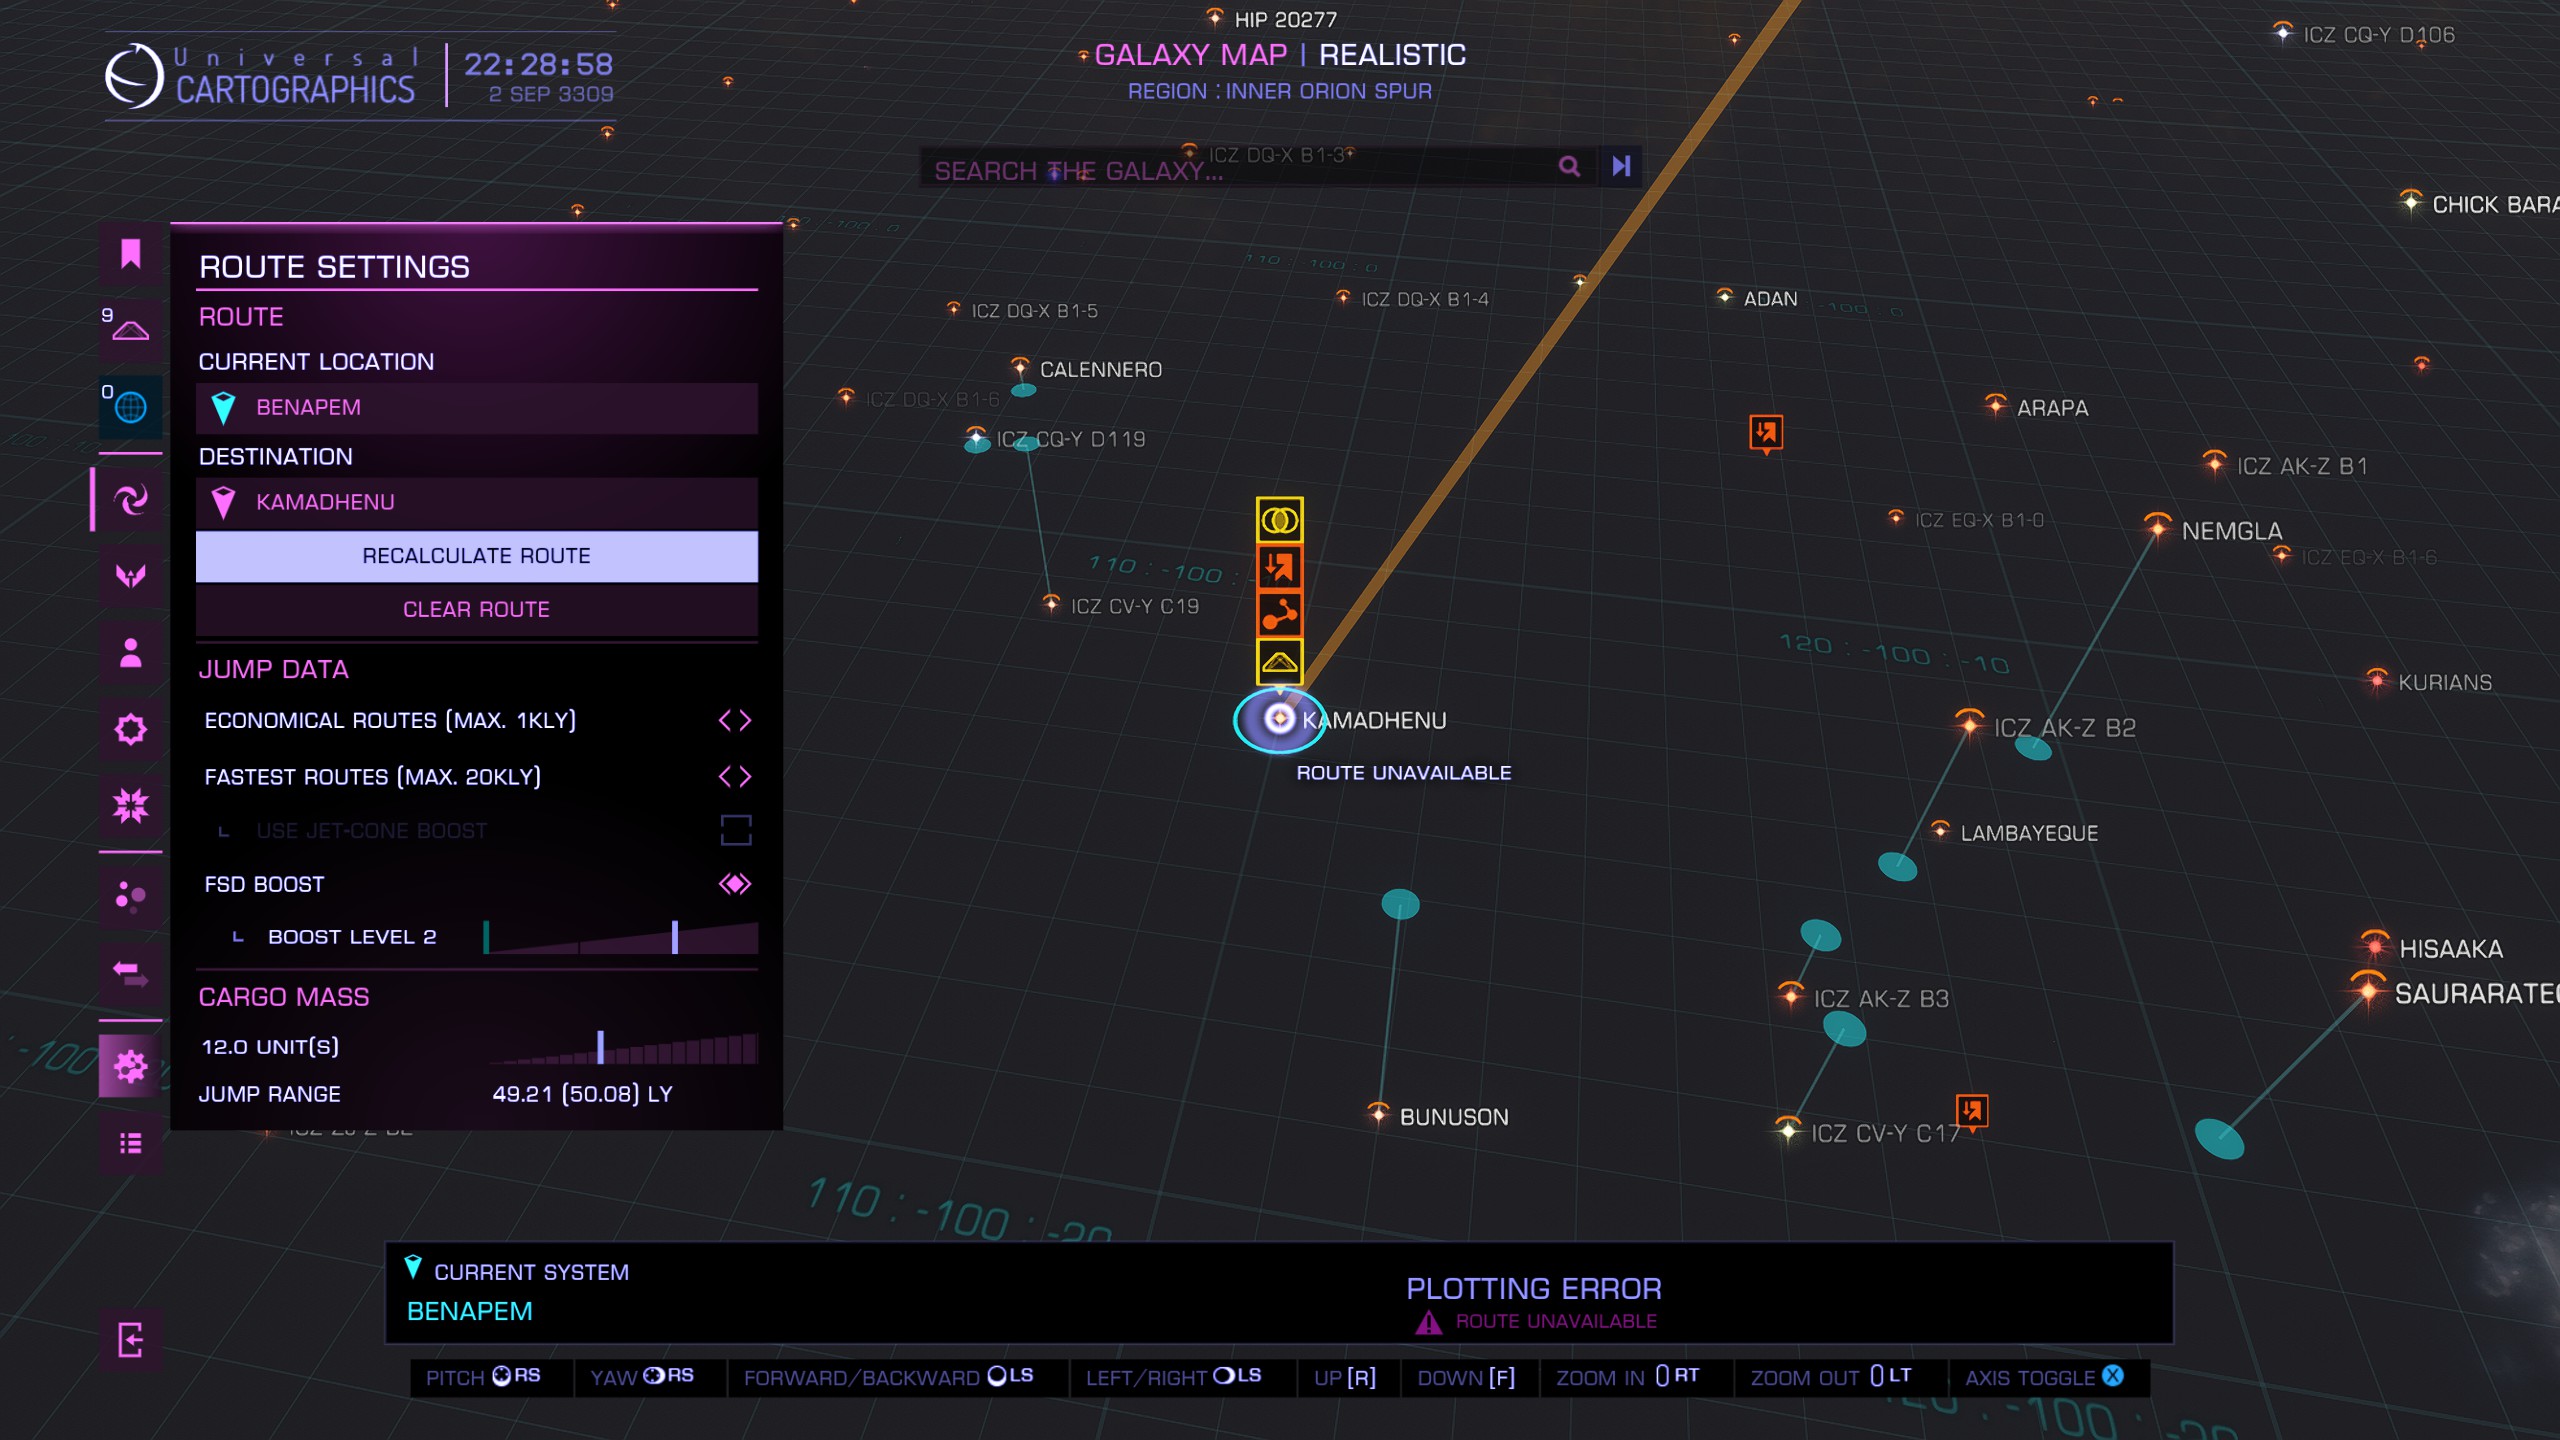Click the Jump Range value text
The image size is (2560, 1440).
click(x=582, y=1094)
